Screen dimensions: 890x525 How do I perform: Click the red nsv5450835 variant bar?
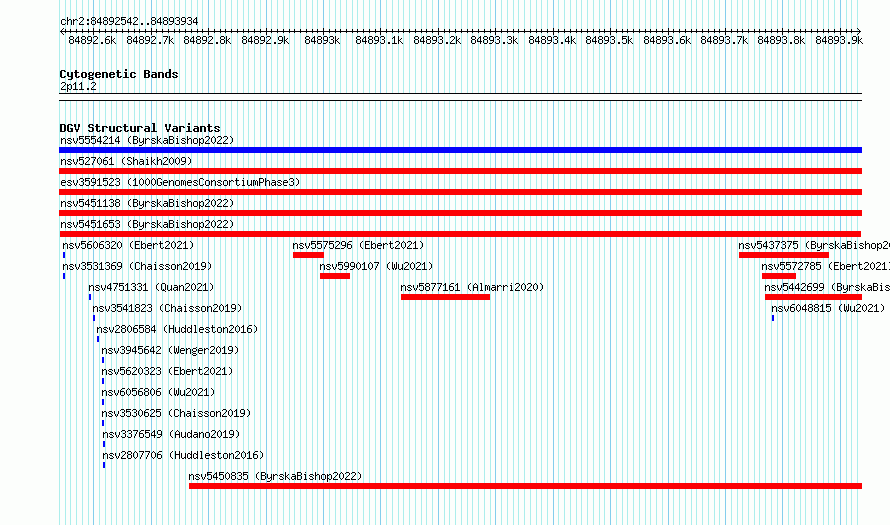click(526, 486)
